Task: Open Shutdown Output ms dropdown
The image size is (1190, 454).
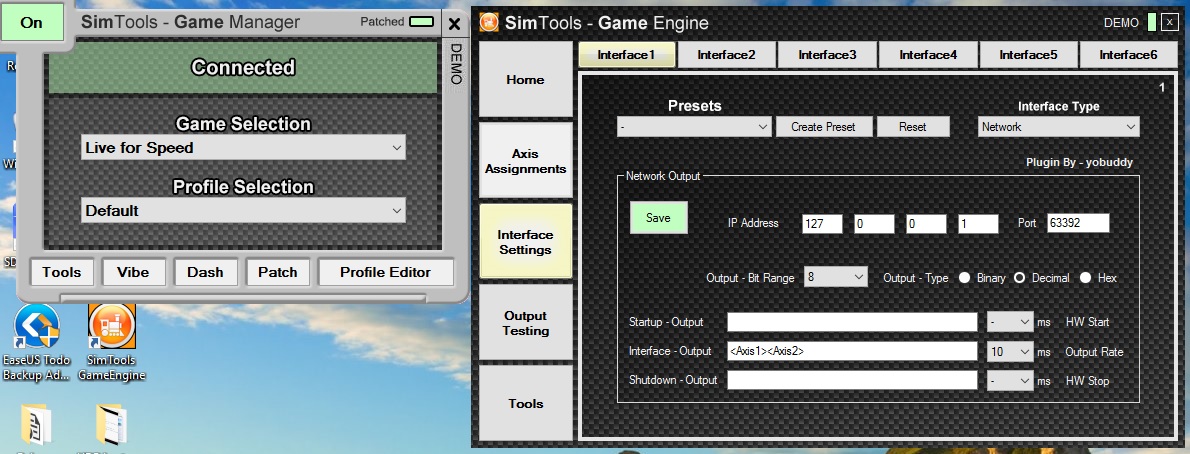Action: [1009, 380]
